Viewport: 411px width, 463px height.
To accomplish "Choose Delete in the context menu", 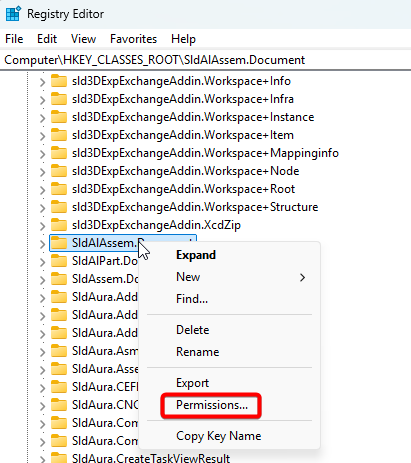I will (193, 330).
